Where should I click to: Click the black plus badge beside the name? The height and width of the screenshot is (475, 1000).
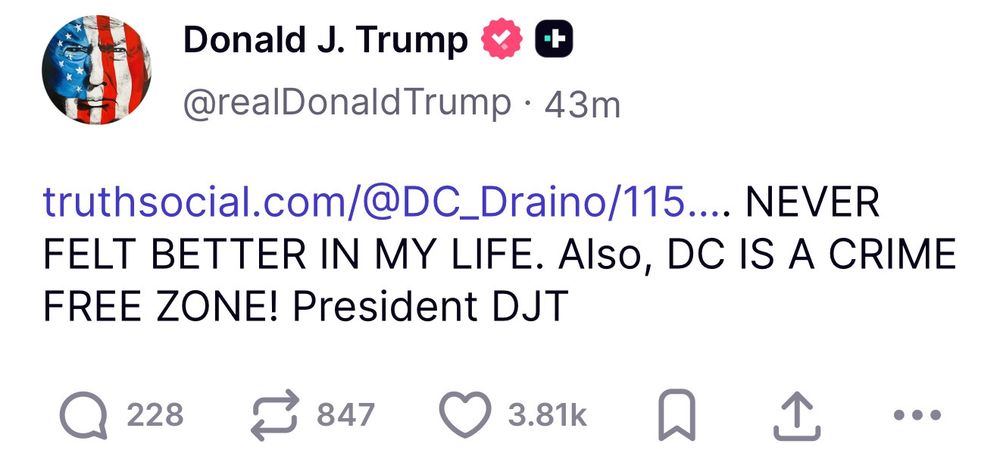pos(554,39)
